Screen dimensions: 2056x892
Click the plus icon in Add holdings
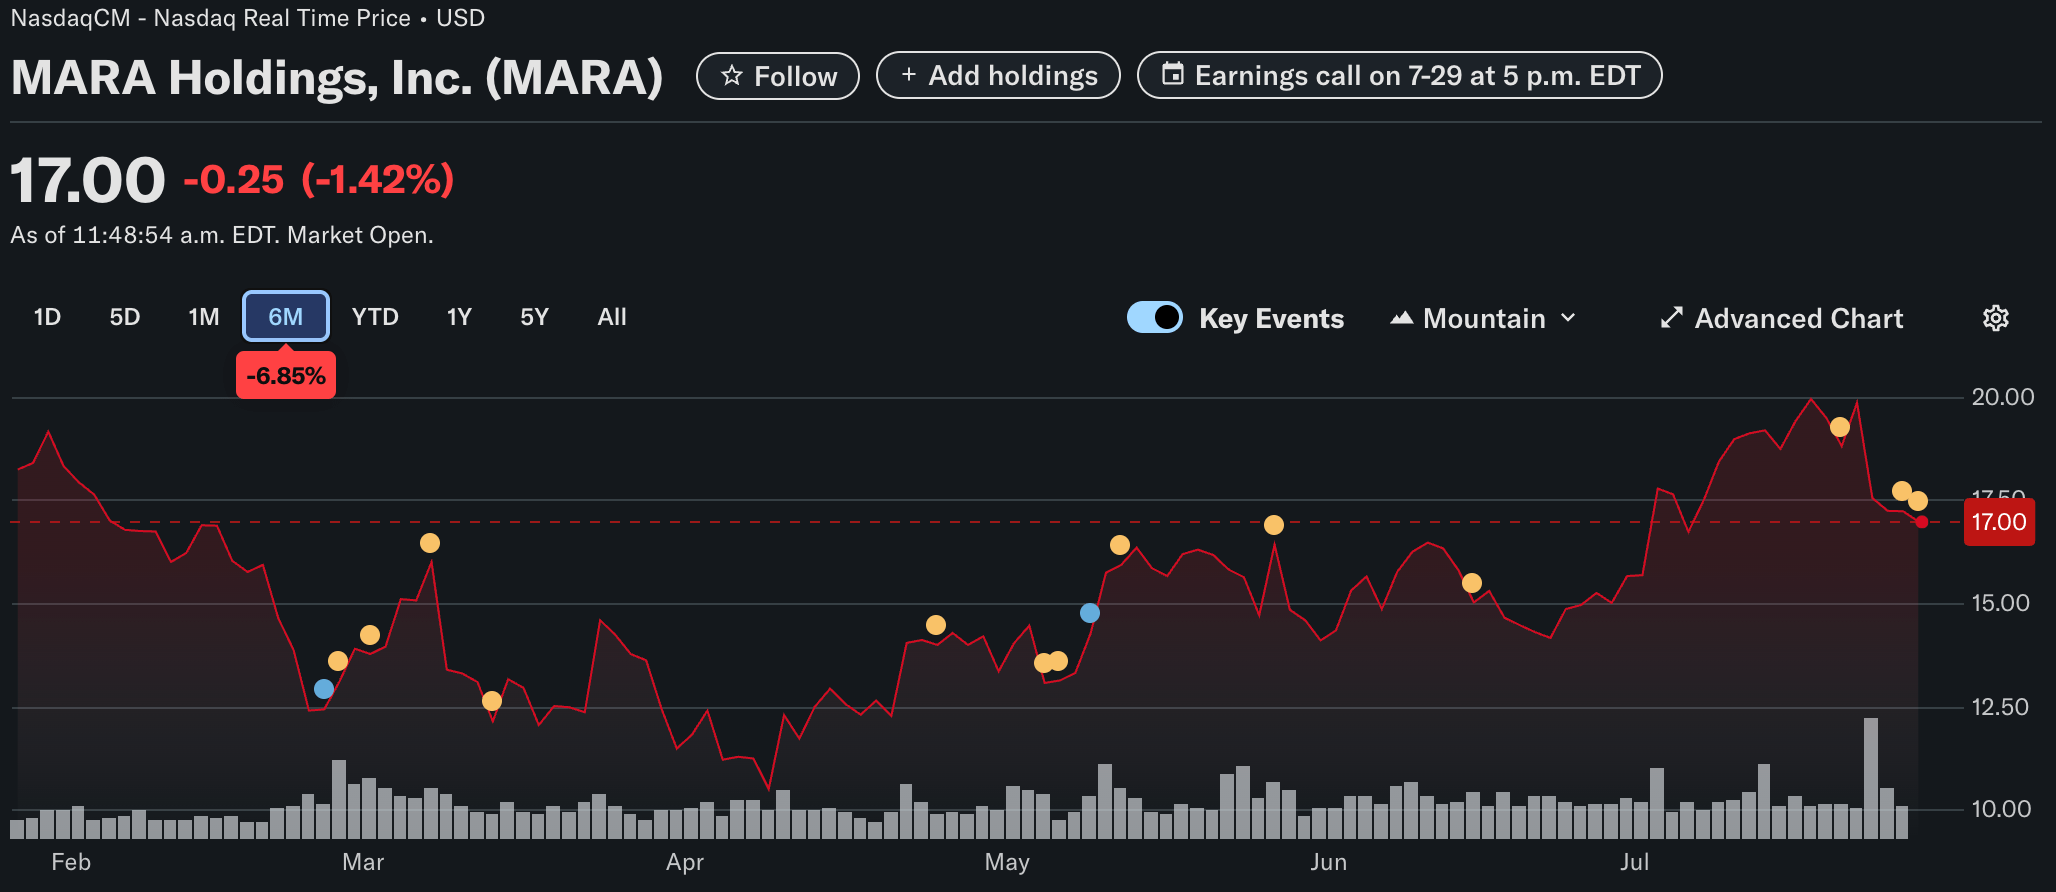point(908,75)
